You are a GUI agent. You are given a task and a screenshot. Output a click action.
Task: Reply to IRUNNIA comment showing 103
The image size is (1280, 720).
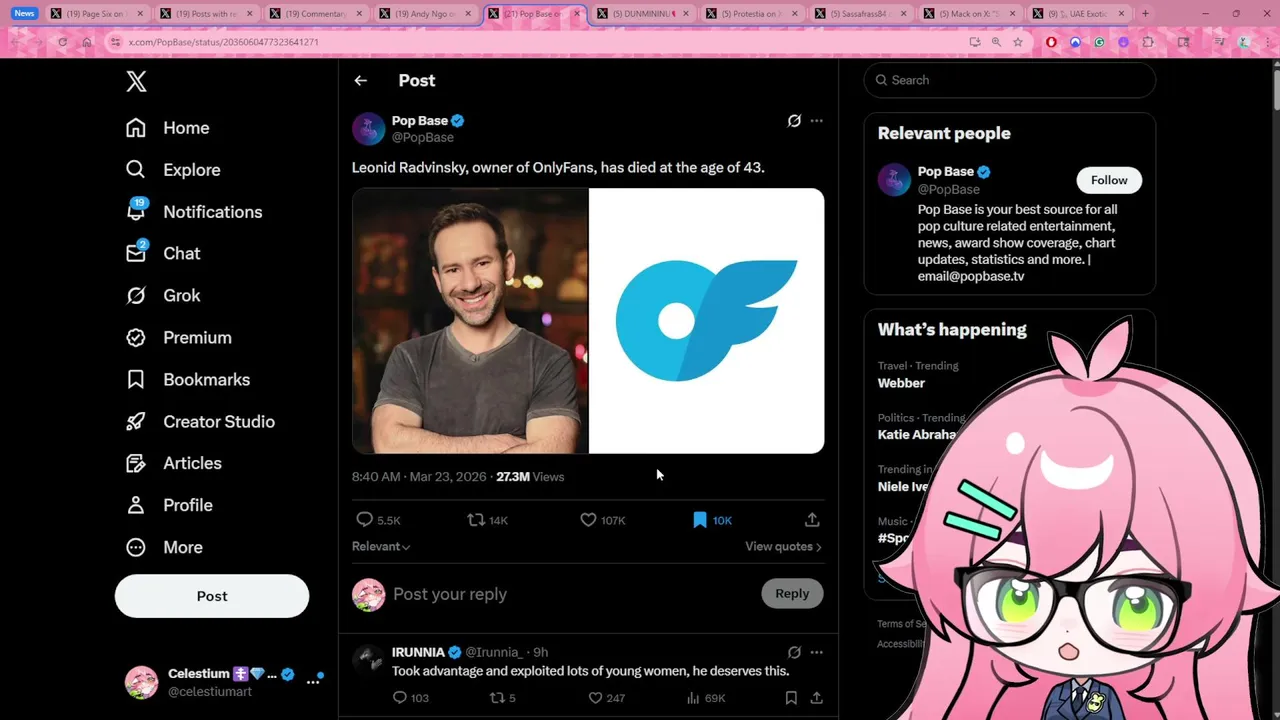point(400,698)
